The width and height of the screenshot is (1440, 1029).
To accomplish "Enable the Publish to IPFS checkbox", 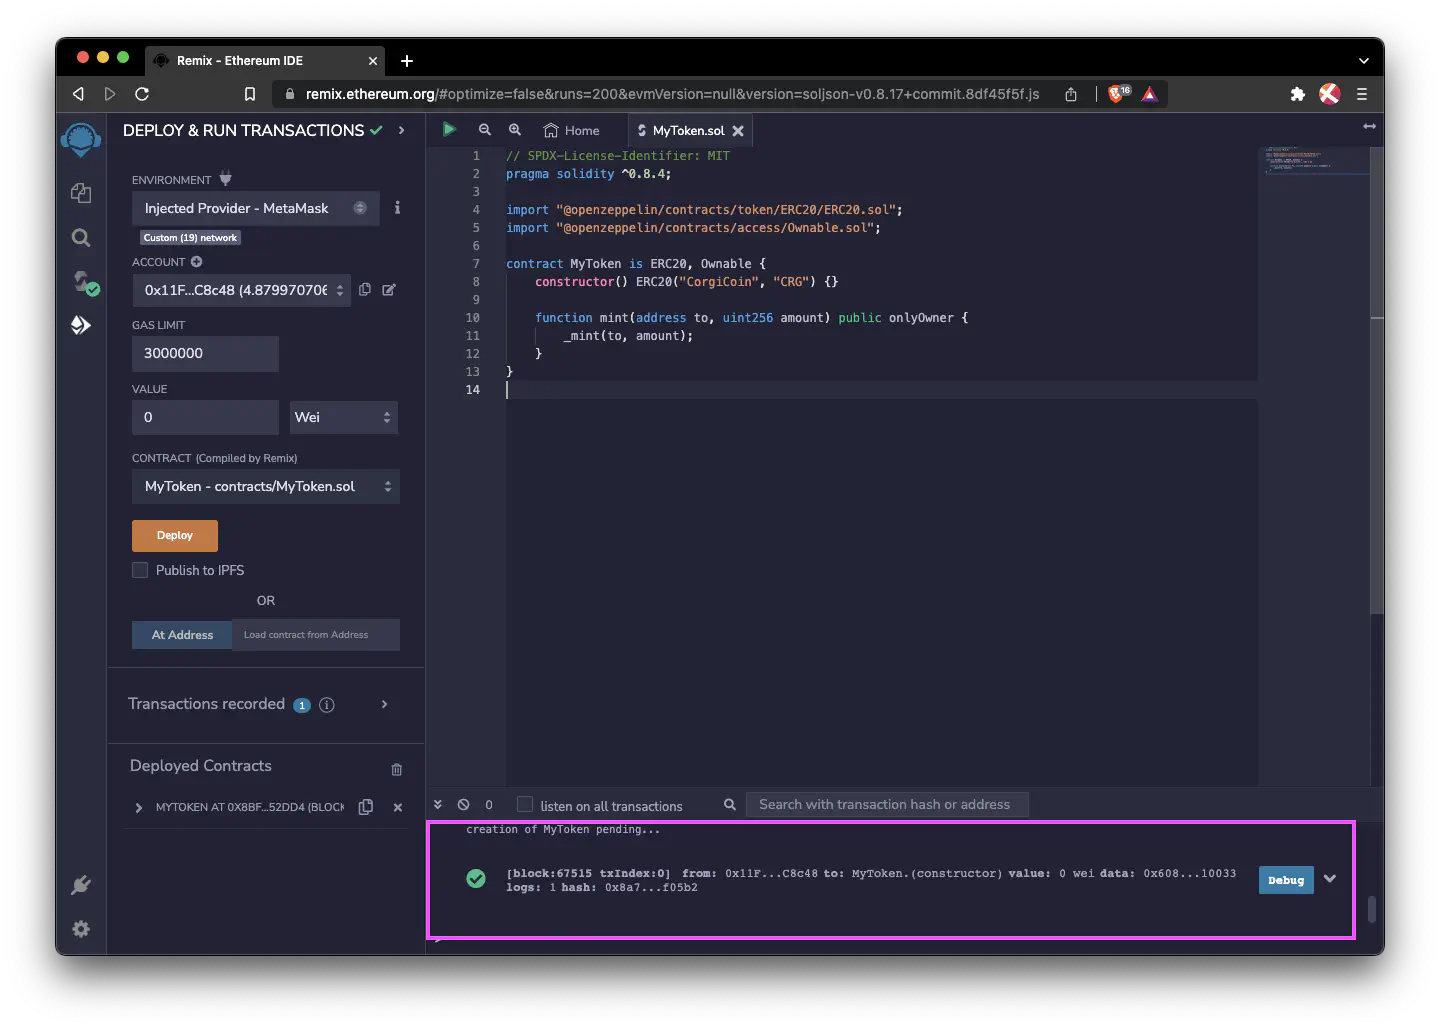I will point(140,570).
